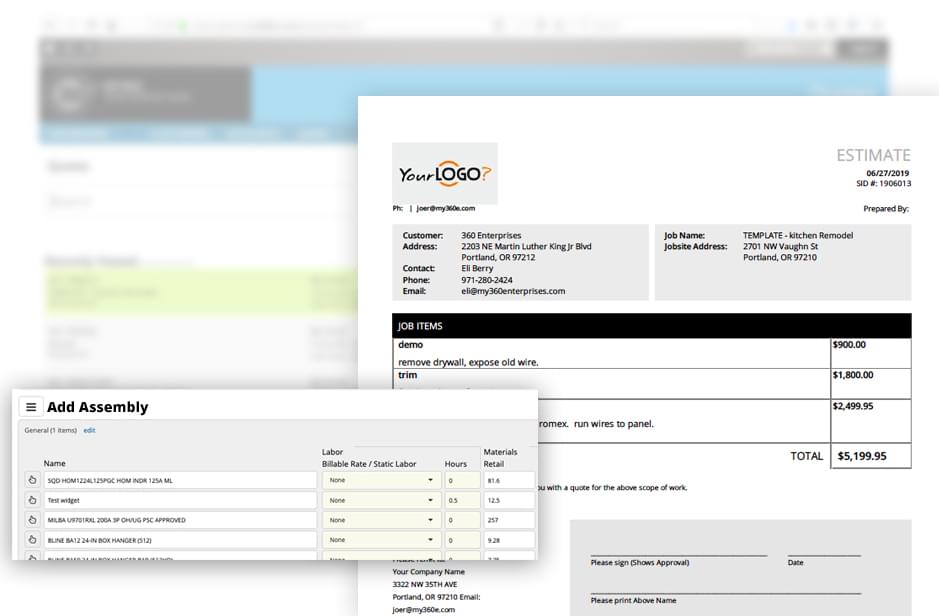The image size is (939, 616).
Task: Open the hamburger menu beside Add Assembly
Action: pos(31,407)
